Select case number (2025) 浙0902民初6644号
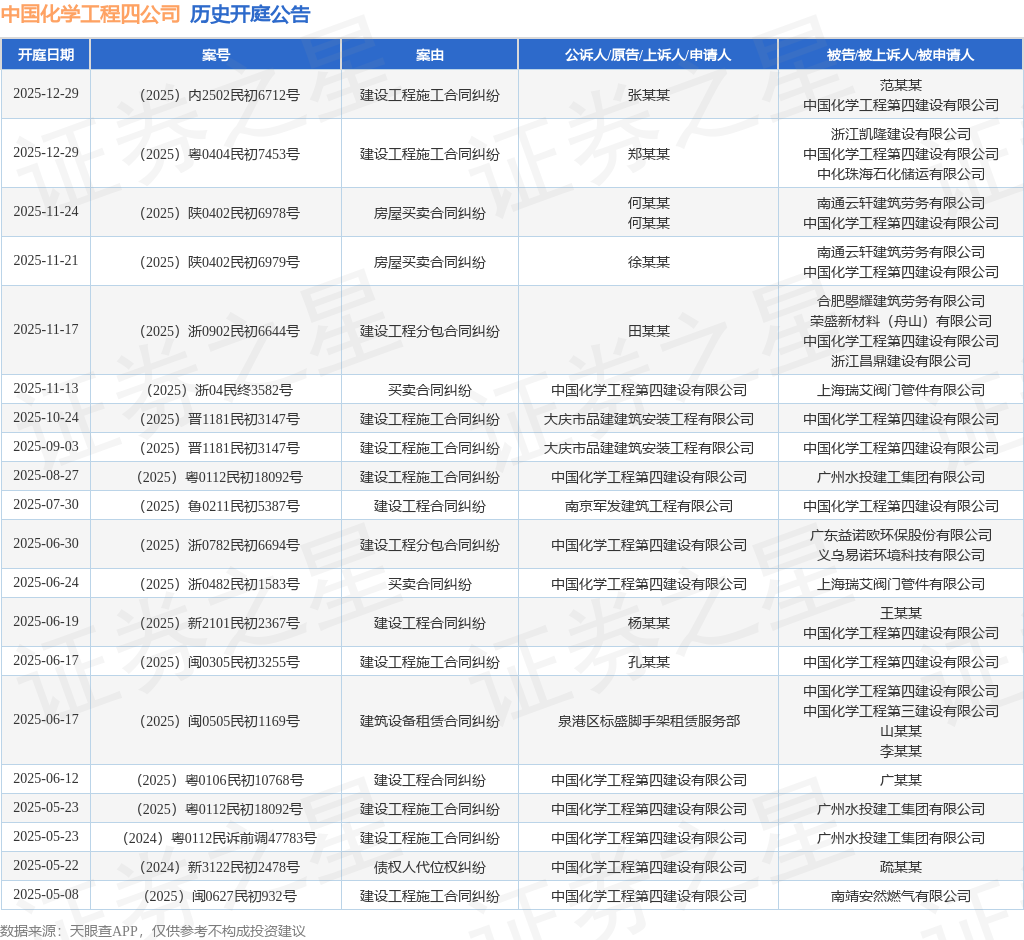This screenshot has width=1024, height=940. click(x=219, y=331)
